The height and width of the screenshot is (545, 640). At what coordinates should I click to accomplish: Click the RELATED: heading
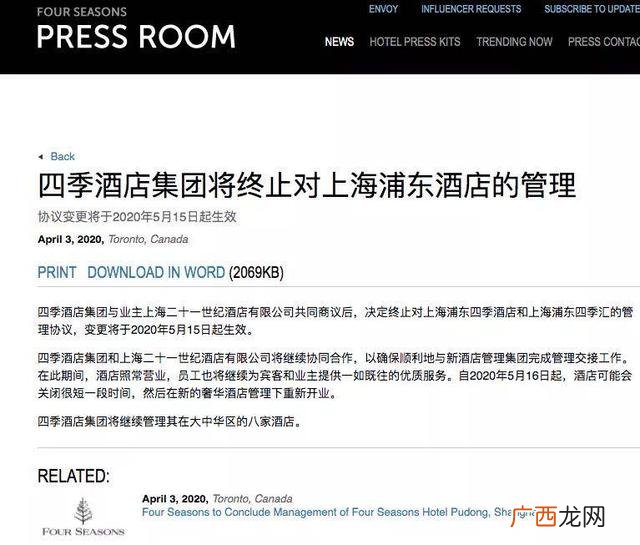73,476
